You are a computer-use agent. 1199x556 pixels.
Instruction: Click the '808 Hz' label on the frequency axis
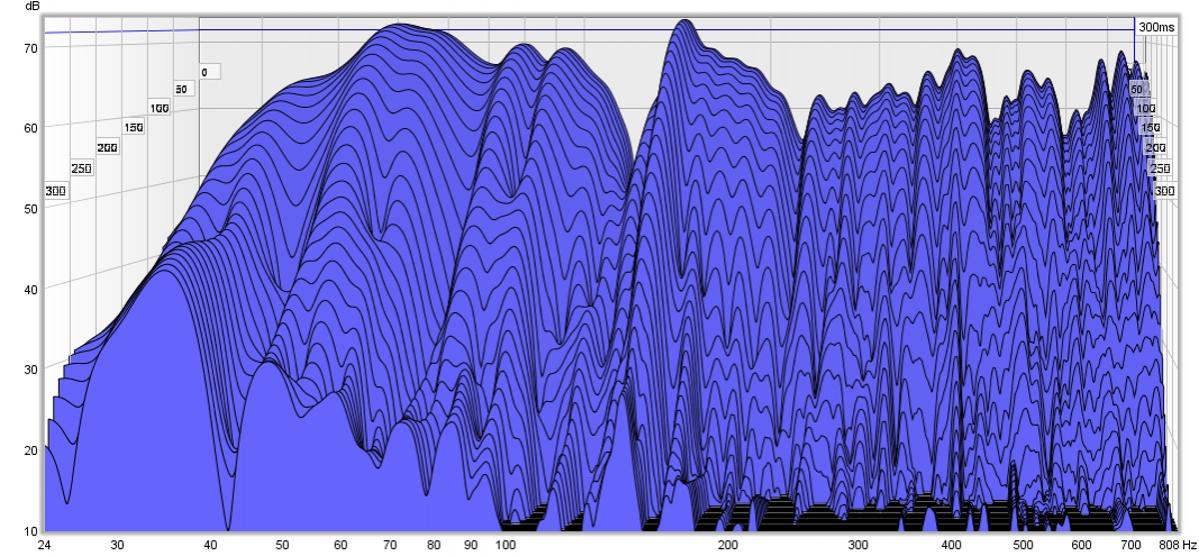click(x=1178, y=545)
